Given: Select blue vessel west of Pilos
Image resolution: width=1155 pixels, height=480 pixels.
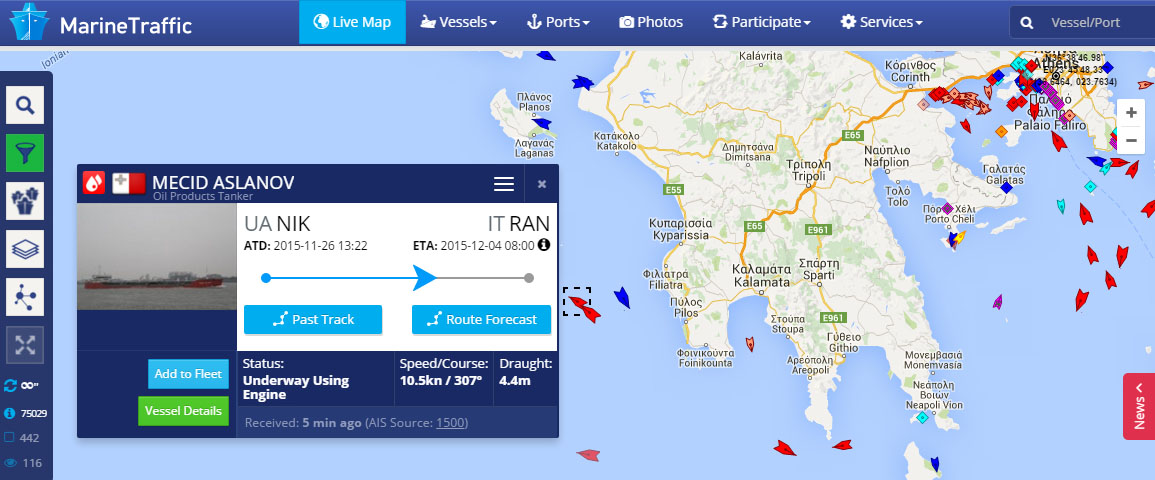Looking at the screenshot, I should [622, 297].
